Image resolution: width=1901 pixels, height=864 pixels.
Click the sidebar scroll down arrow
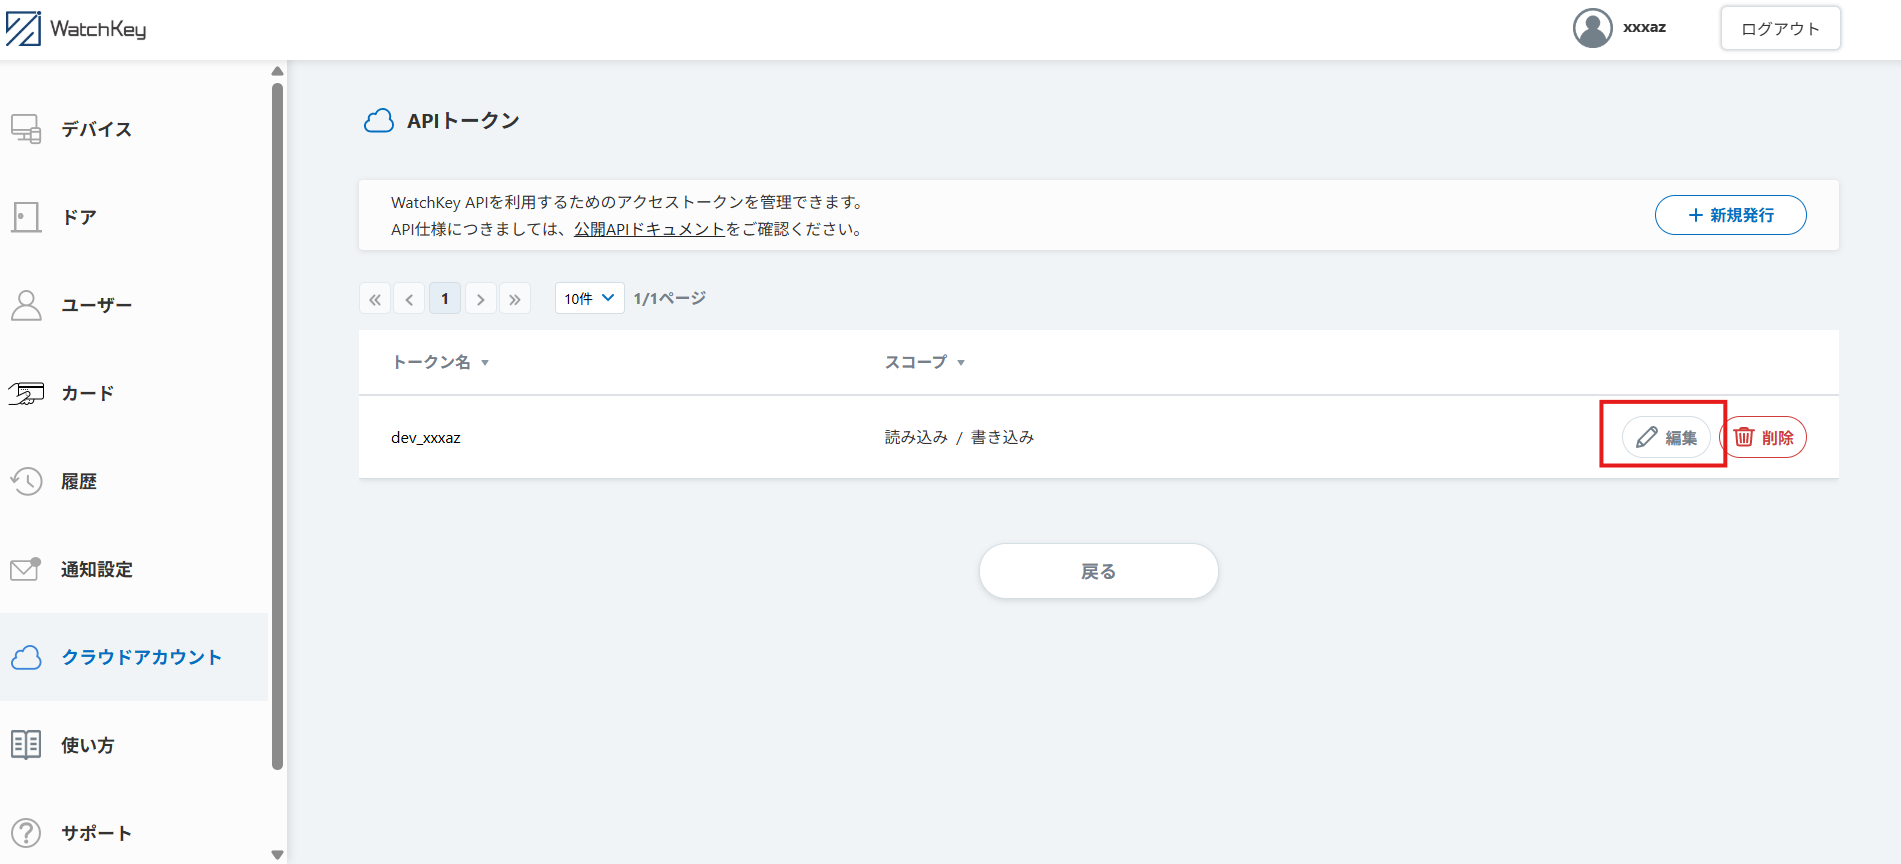click(278, 855)
